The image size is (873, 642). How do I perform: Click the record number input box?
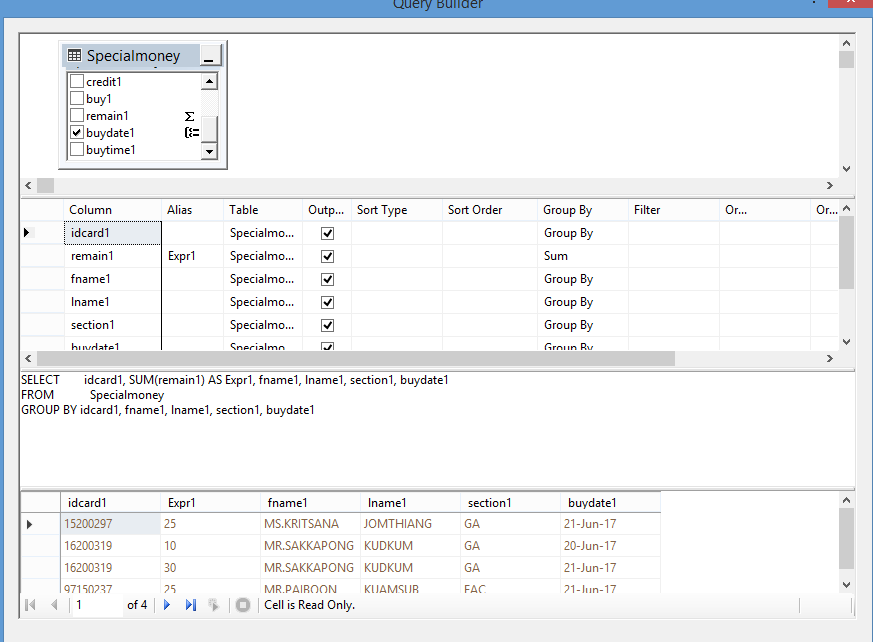(x=97, y=605)
